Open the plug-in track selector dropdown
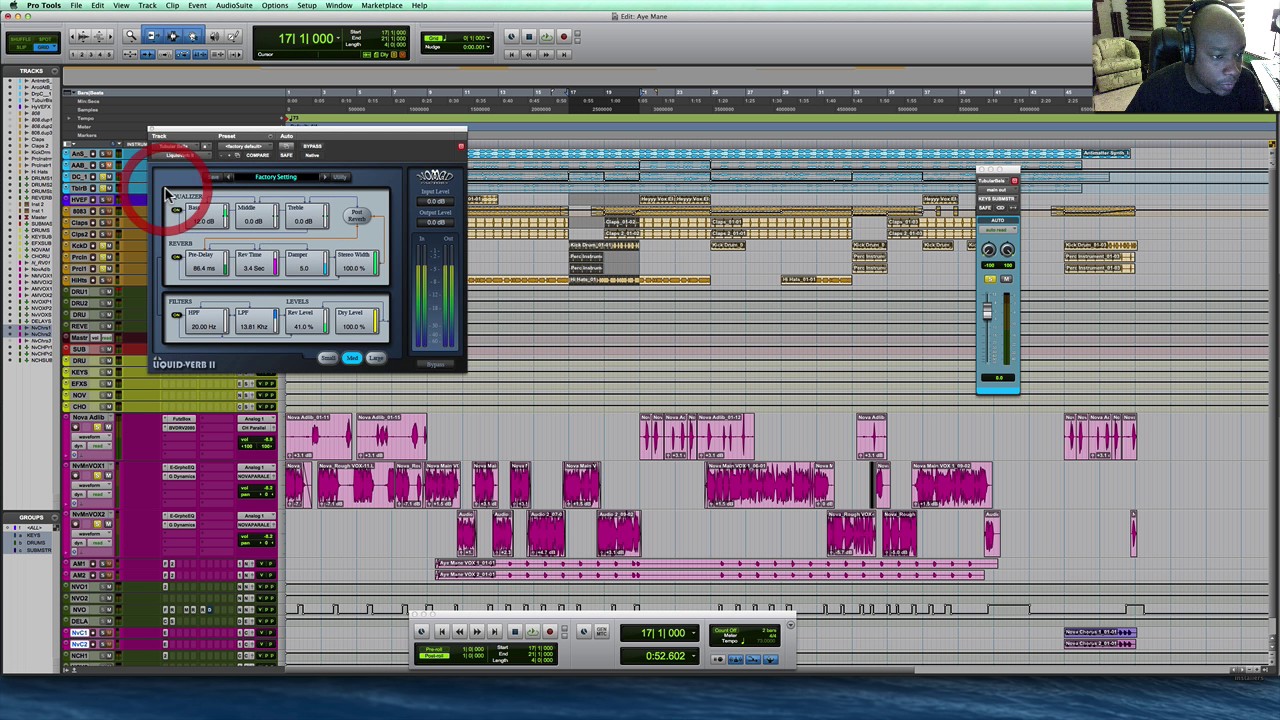 (175, 146)
